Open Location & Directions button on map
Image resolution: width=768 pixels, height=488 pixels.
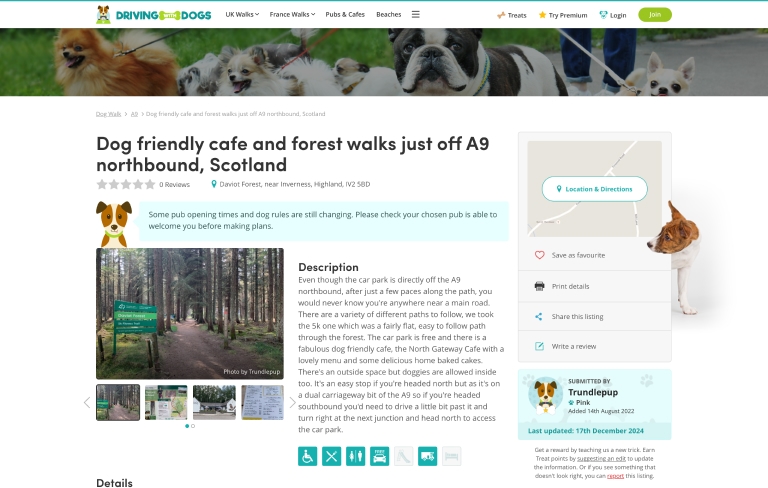pyautogui.click(x=594, y=189)
